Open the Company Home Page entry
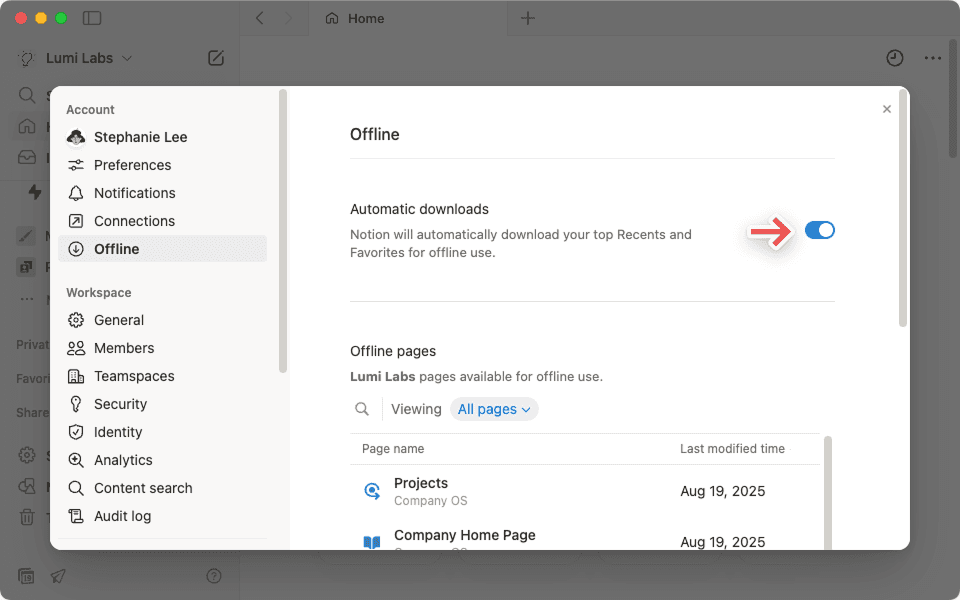960x600 pixels. [x=465, y=536]
